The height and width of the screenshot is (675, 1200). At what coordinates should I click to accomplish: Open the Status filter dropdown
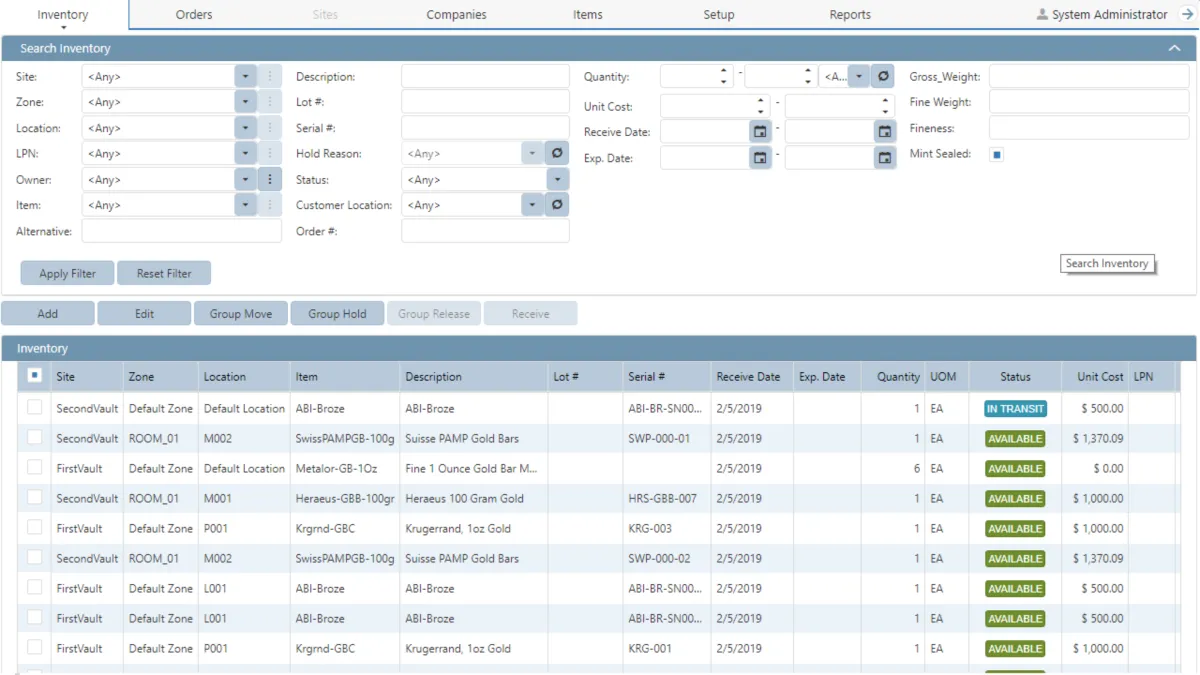point(557,180)
